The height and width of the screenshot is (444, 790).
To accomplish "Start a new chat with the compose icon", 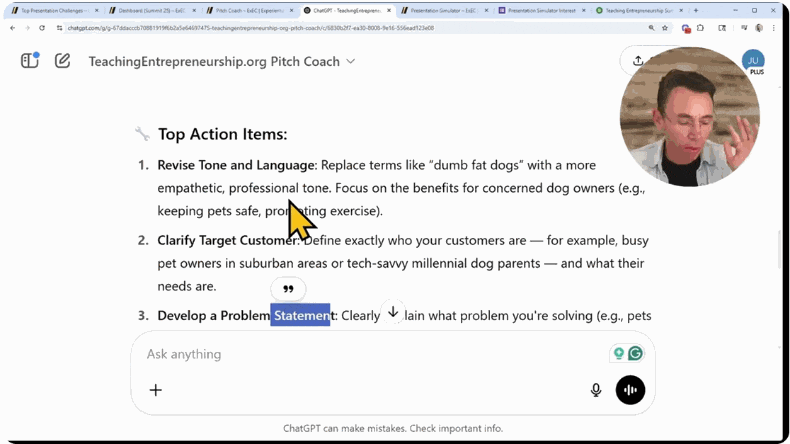I will pyautogui.click(x=62, y=61).
